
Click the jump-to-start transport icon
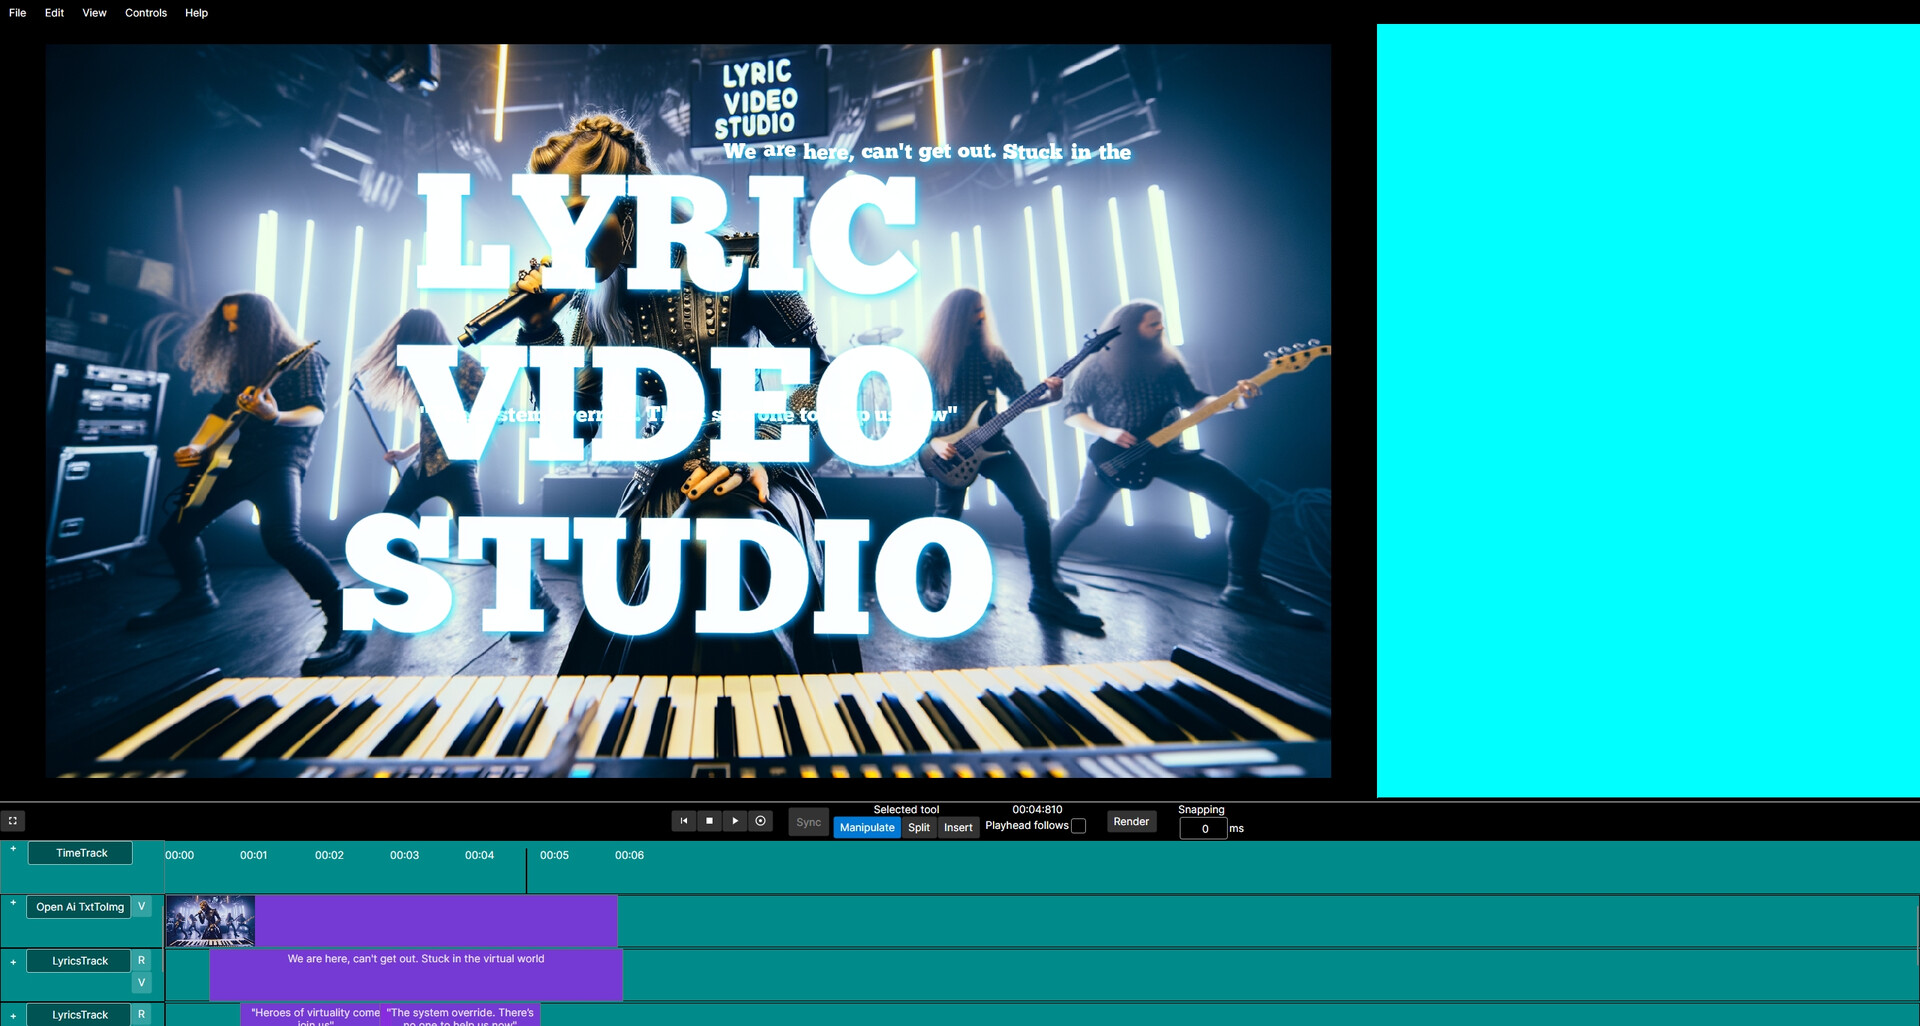(684, 820)
